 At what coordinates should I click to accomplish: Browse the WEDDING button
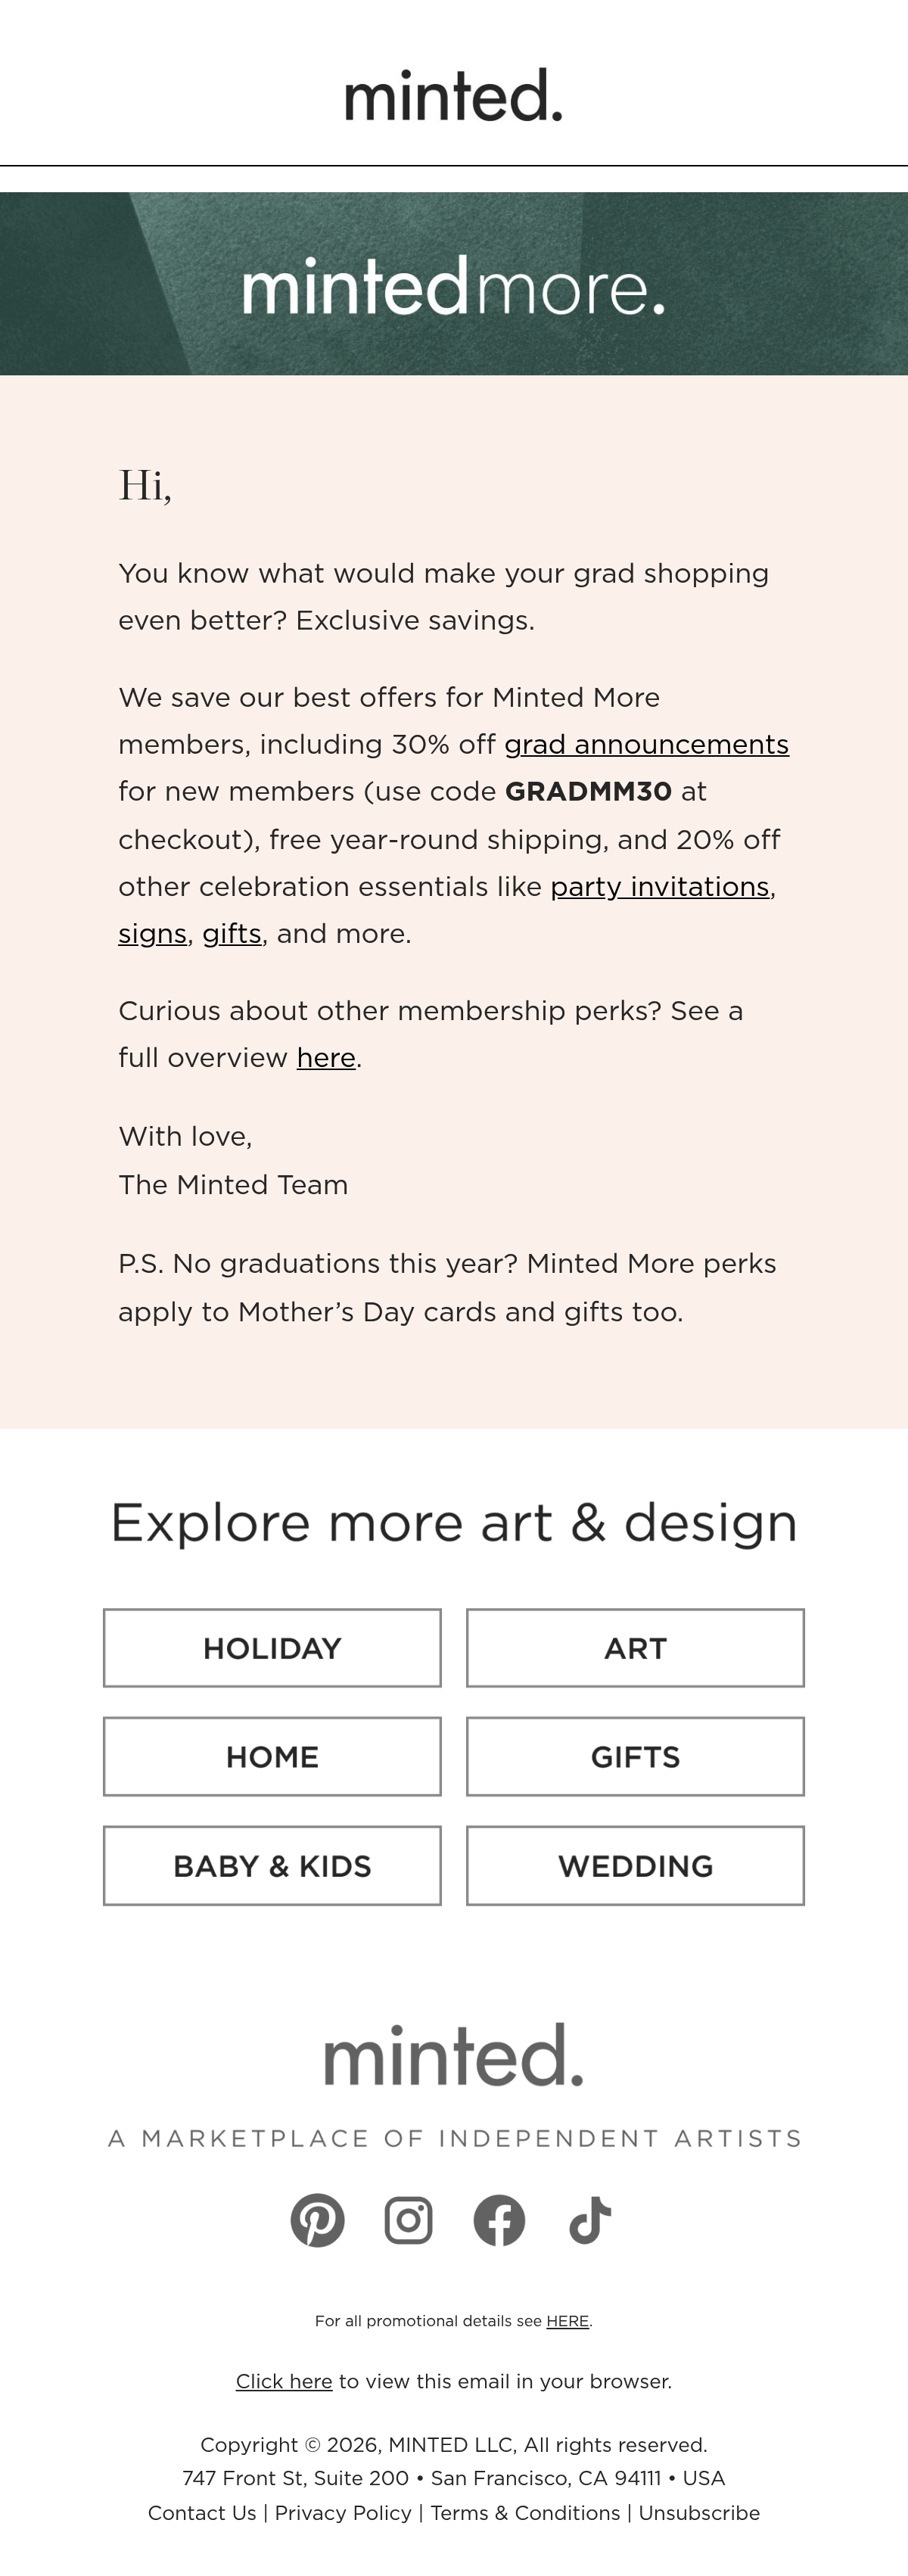point(635,1866)
